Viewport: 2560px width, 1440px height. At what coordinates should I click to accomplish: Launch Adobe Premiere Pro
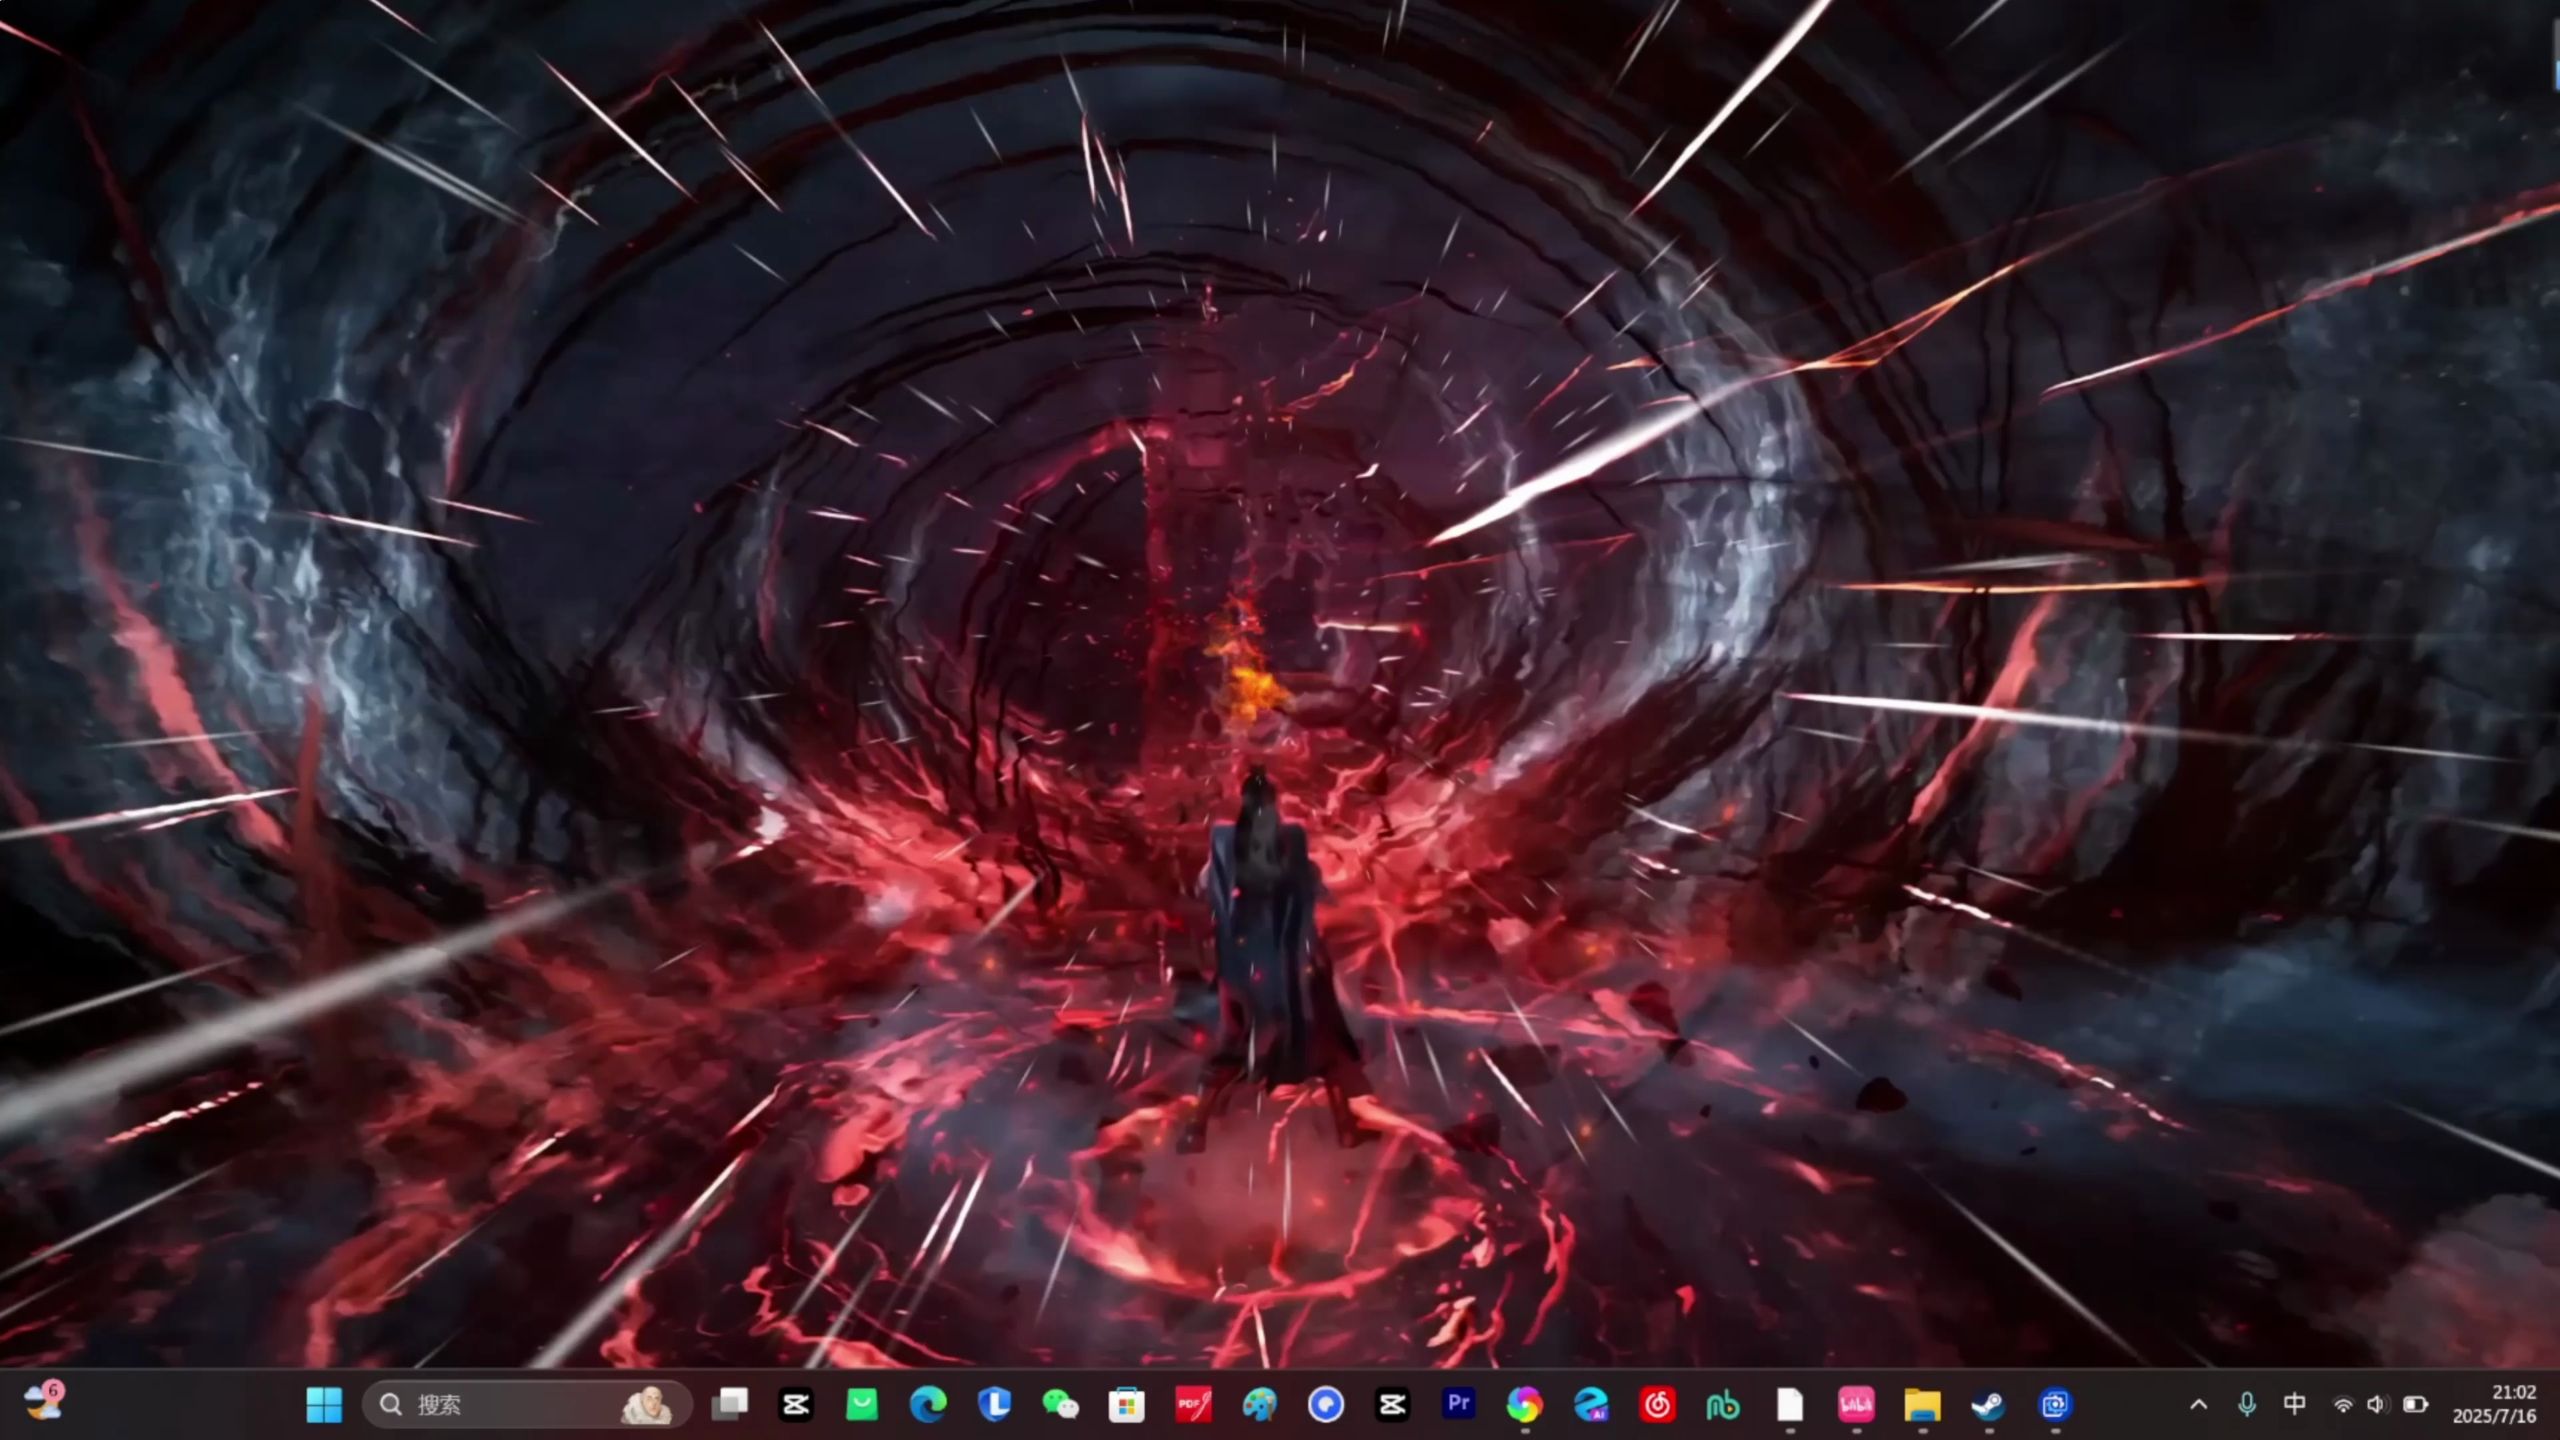[x=1459, y=1404]
